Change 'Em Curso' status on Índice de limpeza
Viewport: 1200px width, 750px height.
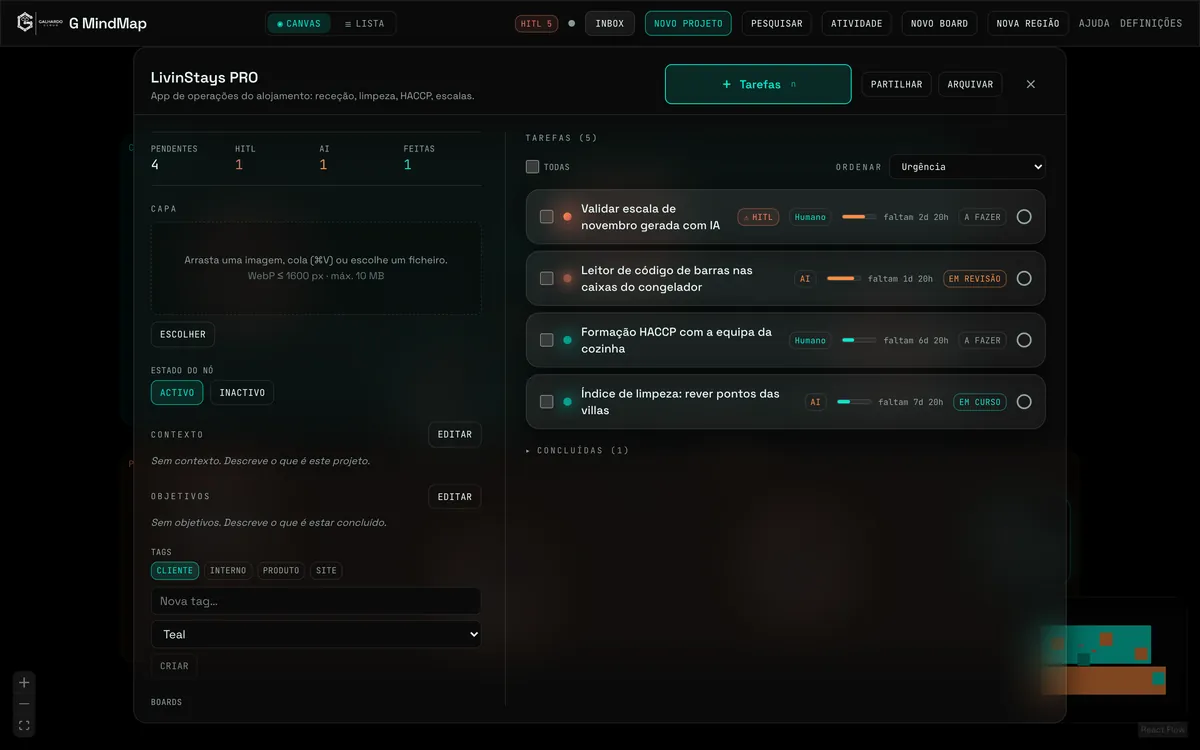coord(979,402)
